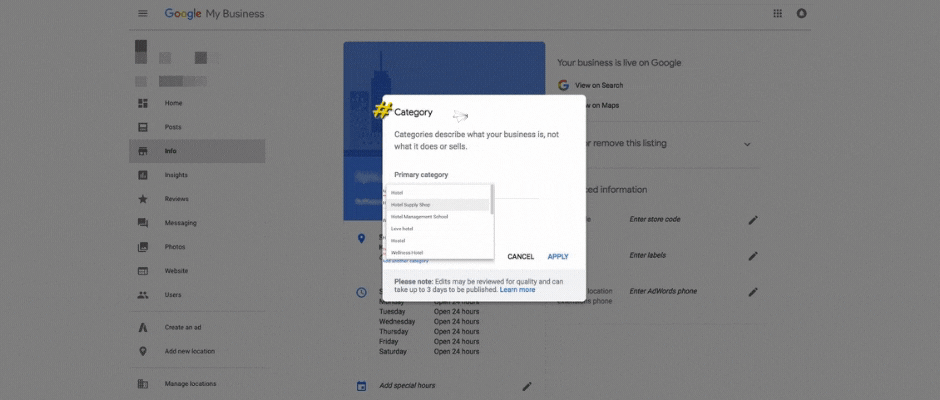Click the Info storefront icon
The width and height of the screenshot is (940, 400).
point(143,151)
